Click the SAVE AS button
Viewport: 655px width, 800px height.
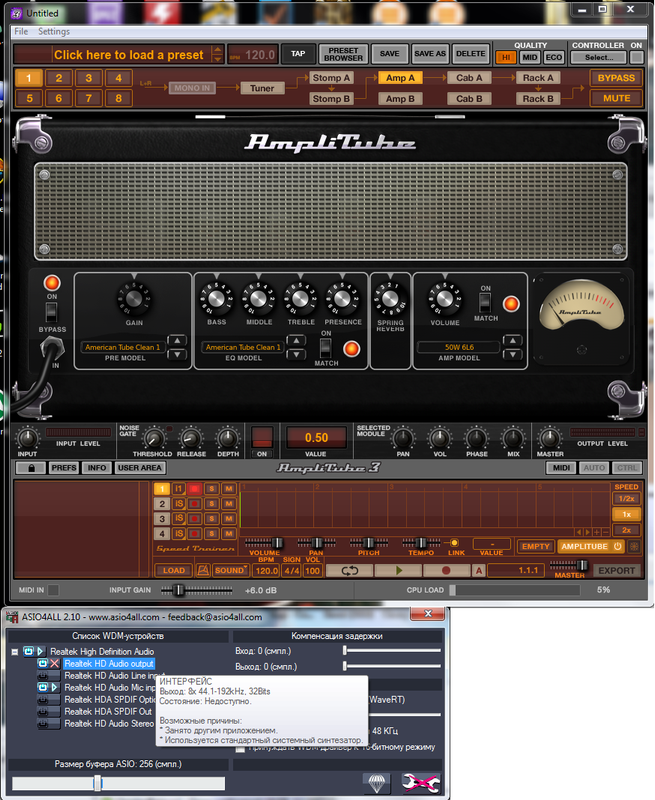point(430,54)
